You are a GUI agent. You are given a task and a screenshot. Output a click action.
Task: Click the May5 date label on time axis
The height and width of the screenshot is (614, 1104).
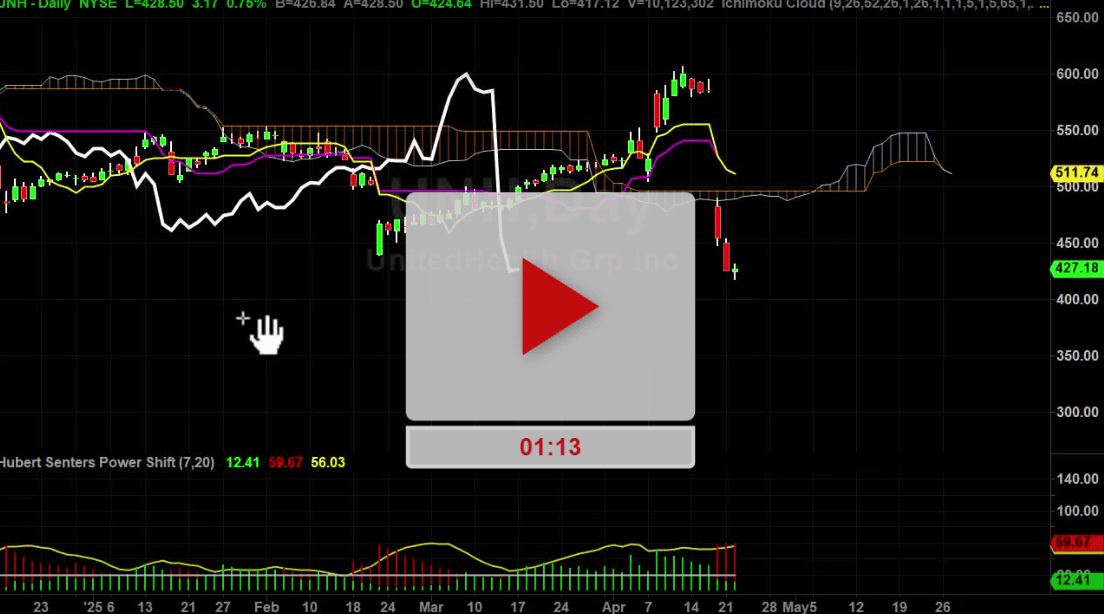(x=800, y=607)
